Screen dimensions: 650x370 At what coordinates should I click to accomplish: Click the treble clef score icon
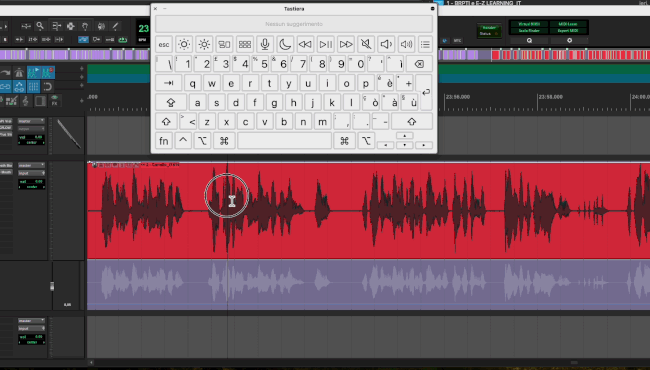[x=26, y=101]
